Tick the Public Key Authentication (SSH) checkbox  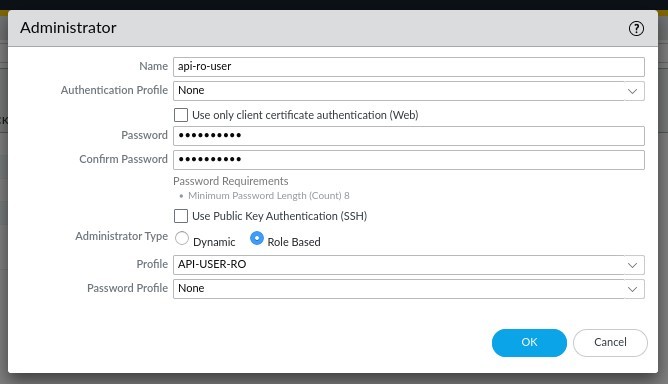click(x=181, y=216)
